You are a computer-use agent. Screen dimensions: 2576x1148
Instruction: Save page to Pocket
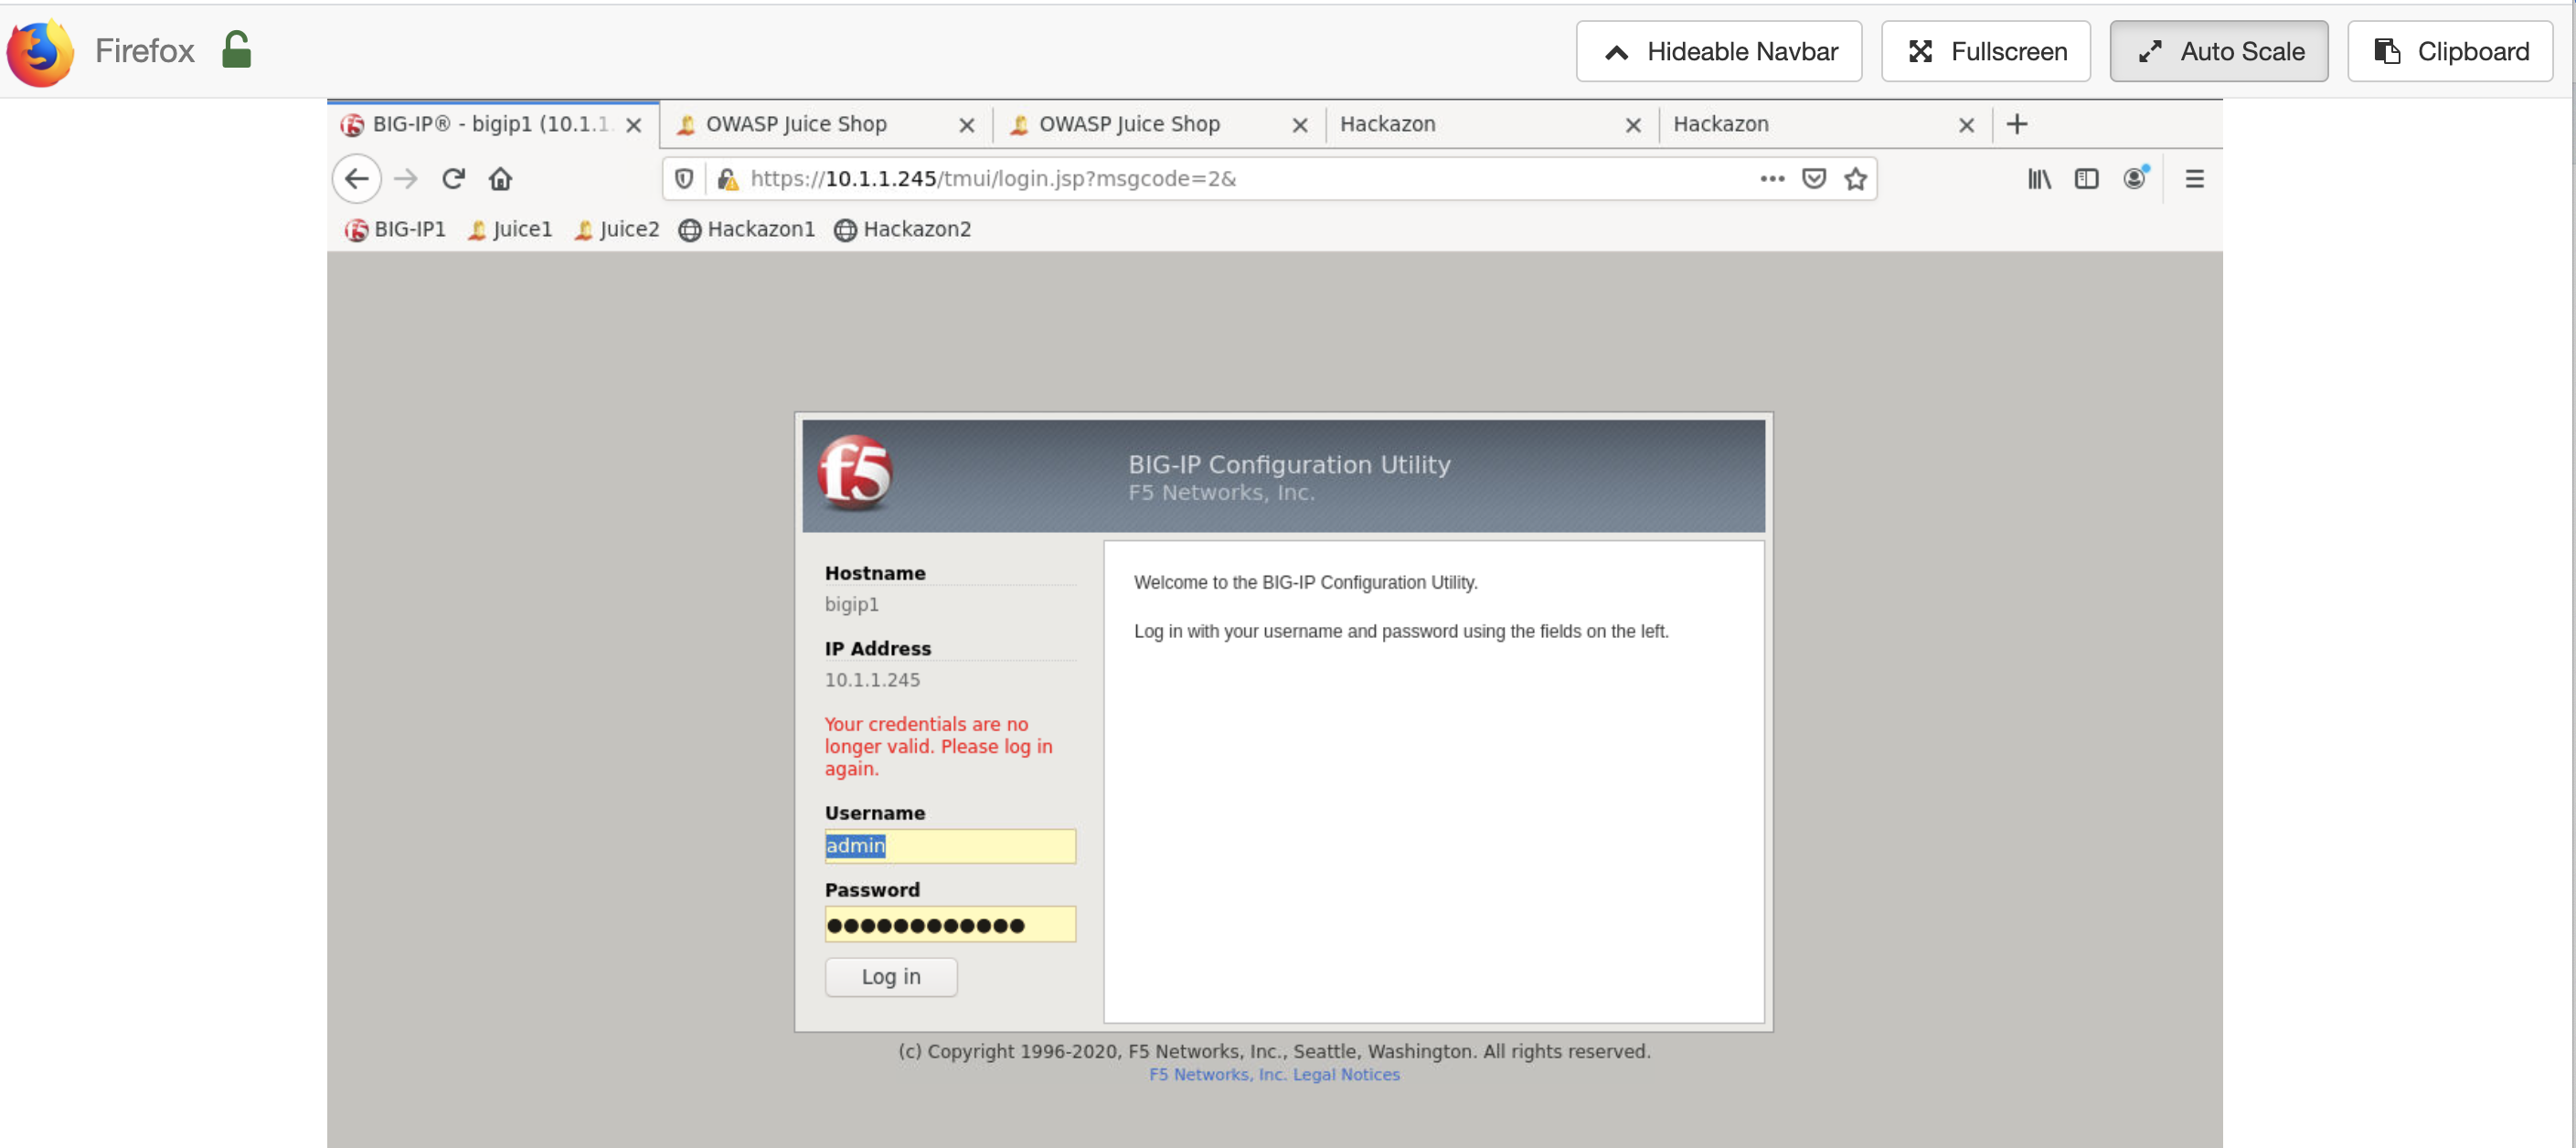pyautogui.click(x=1813, y=179)
